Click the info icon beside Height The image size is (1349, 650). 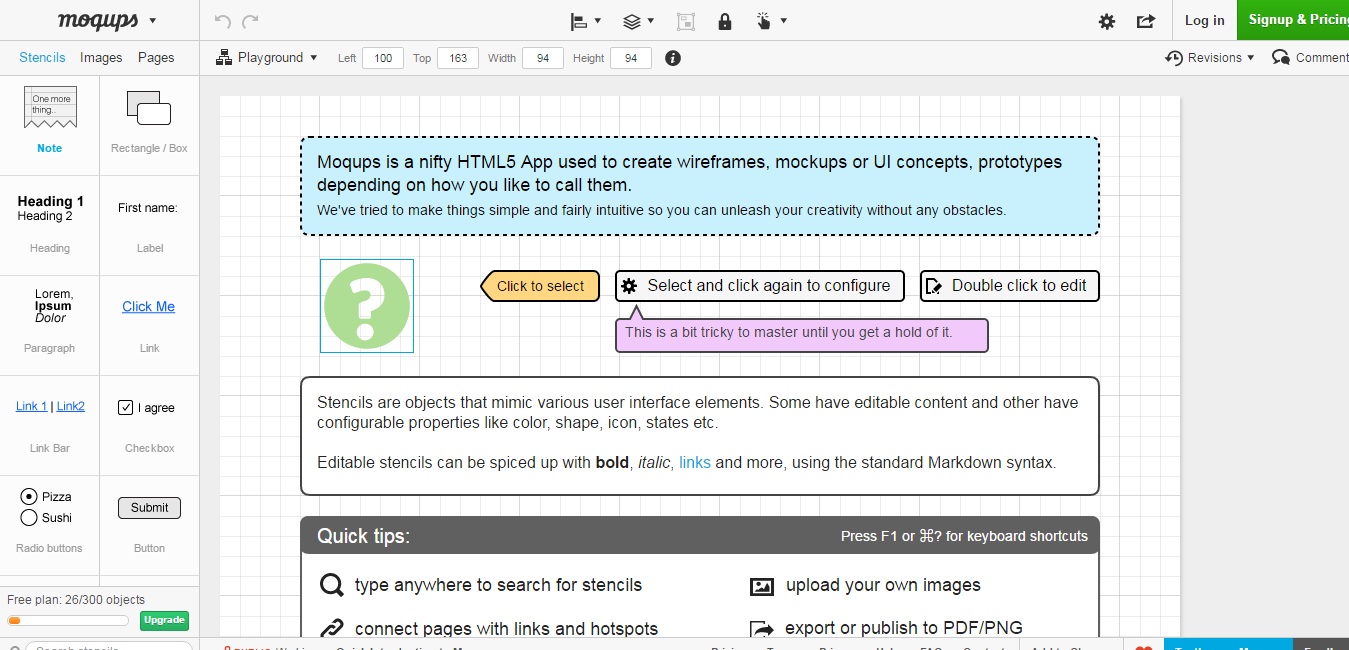point(673,58)
